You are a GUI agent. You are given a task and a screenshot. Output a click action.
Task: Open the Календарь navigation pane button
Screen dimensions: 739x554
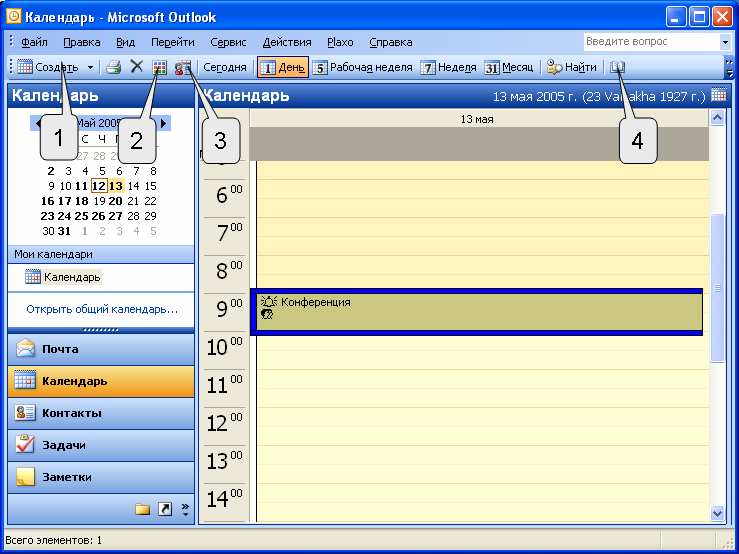[x=101, y=381]
